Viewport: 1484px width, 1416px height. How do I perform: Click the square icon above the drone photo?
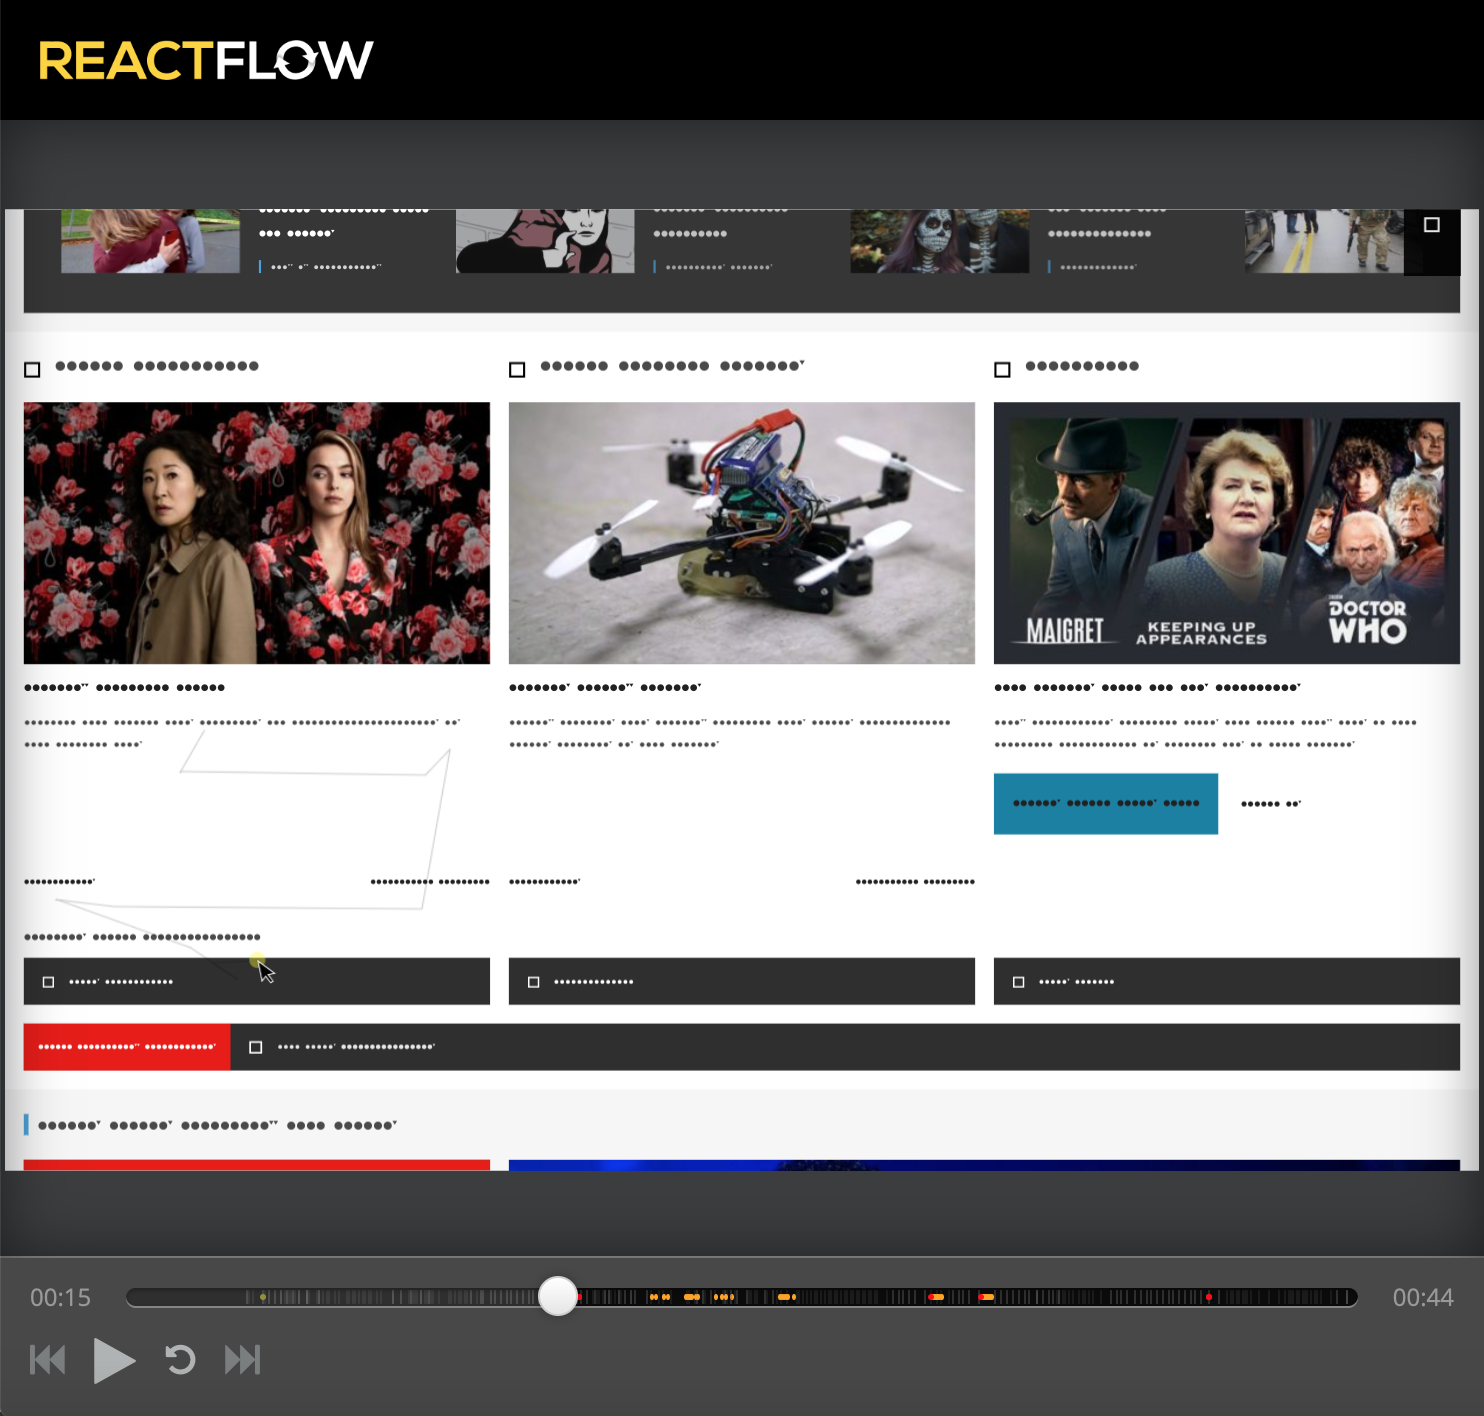(x=517, y=370)
